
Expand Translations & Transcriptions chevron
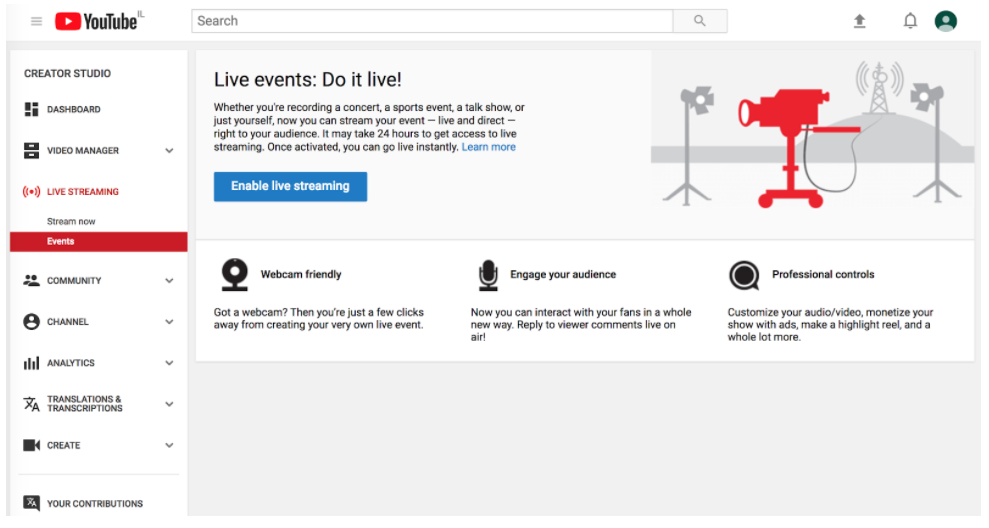click(169, 404)
